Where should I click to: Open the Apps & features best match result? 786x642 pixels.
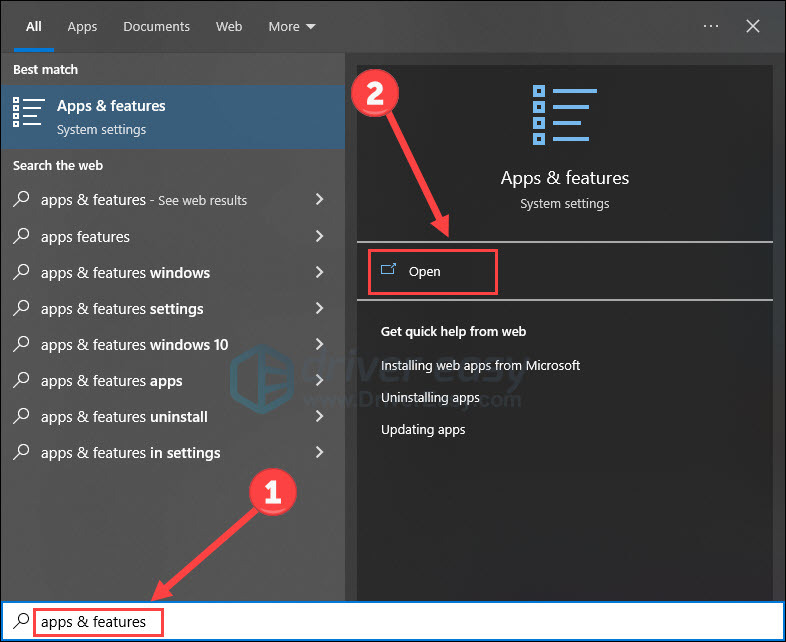tap(173, 116)
